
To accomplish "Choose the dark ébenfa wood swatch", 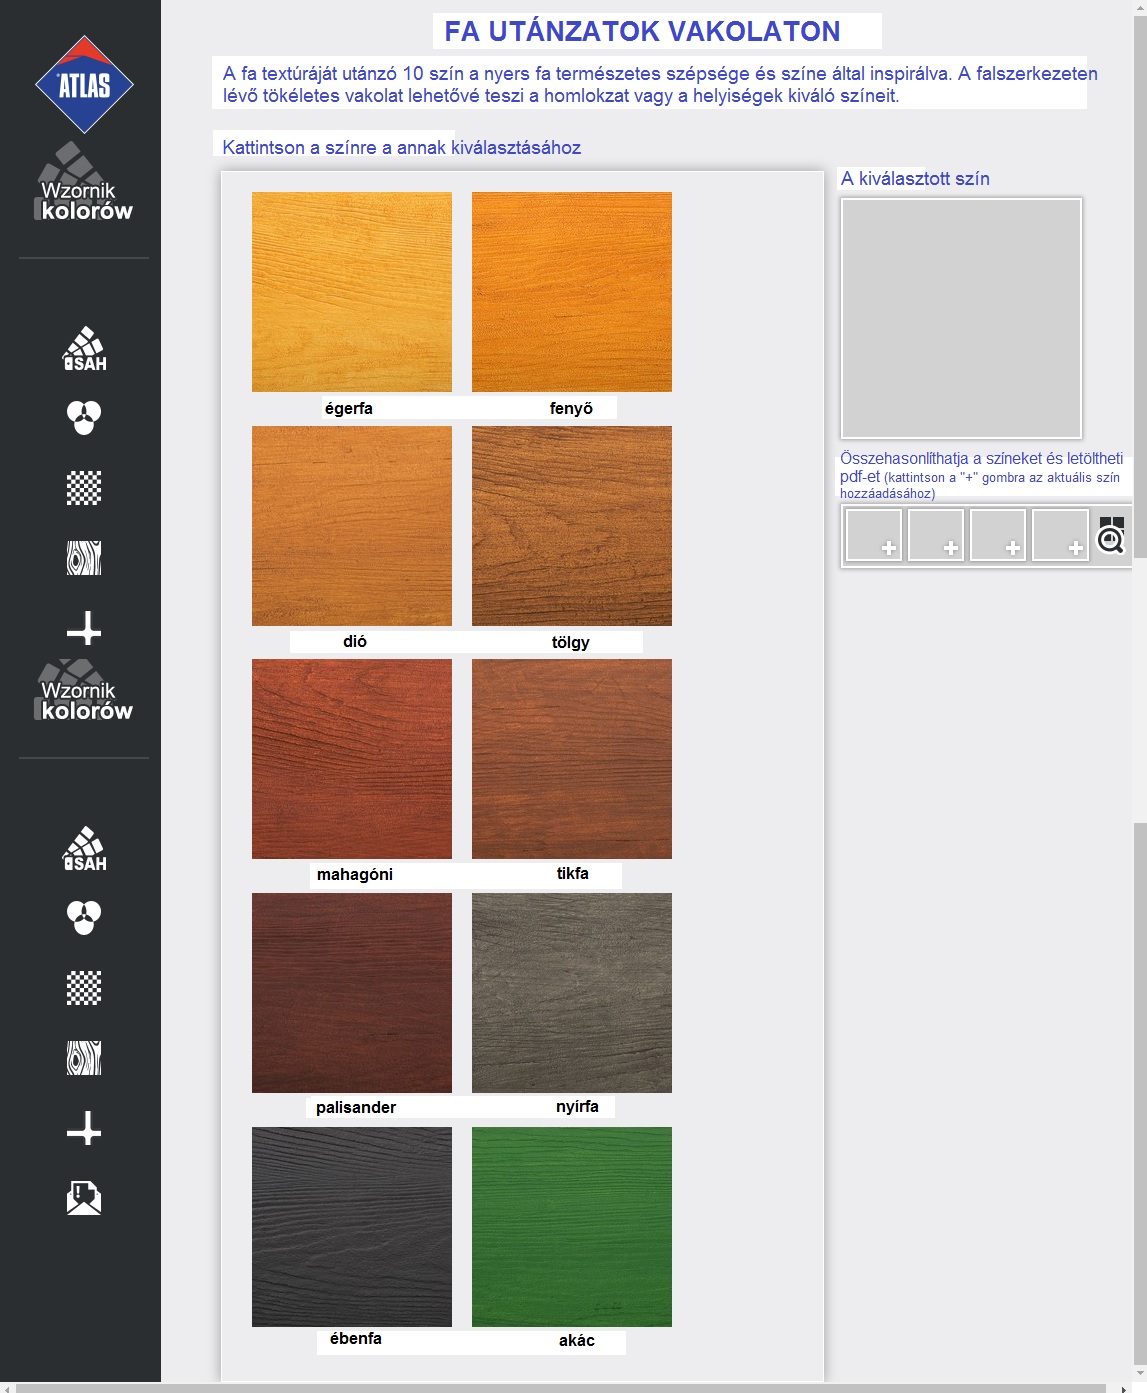I will (352, 1227).
